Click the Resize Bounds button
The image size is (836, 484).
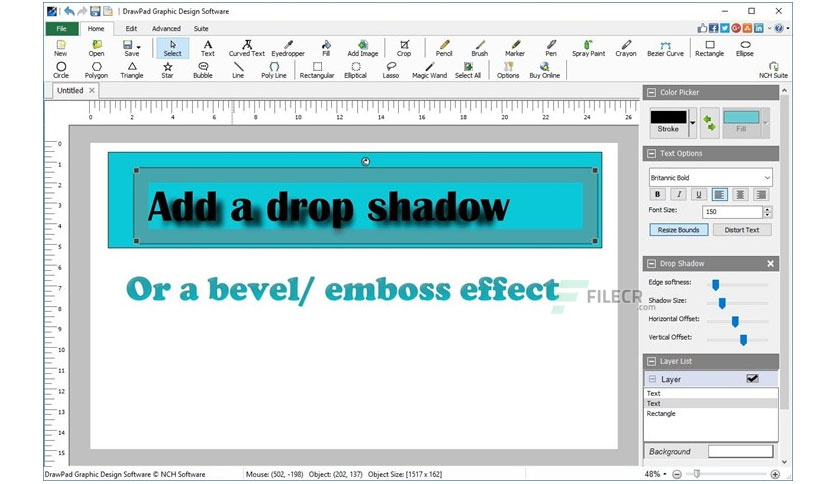point(678,230)
